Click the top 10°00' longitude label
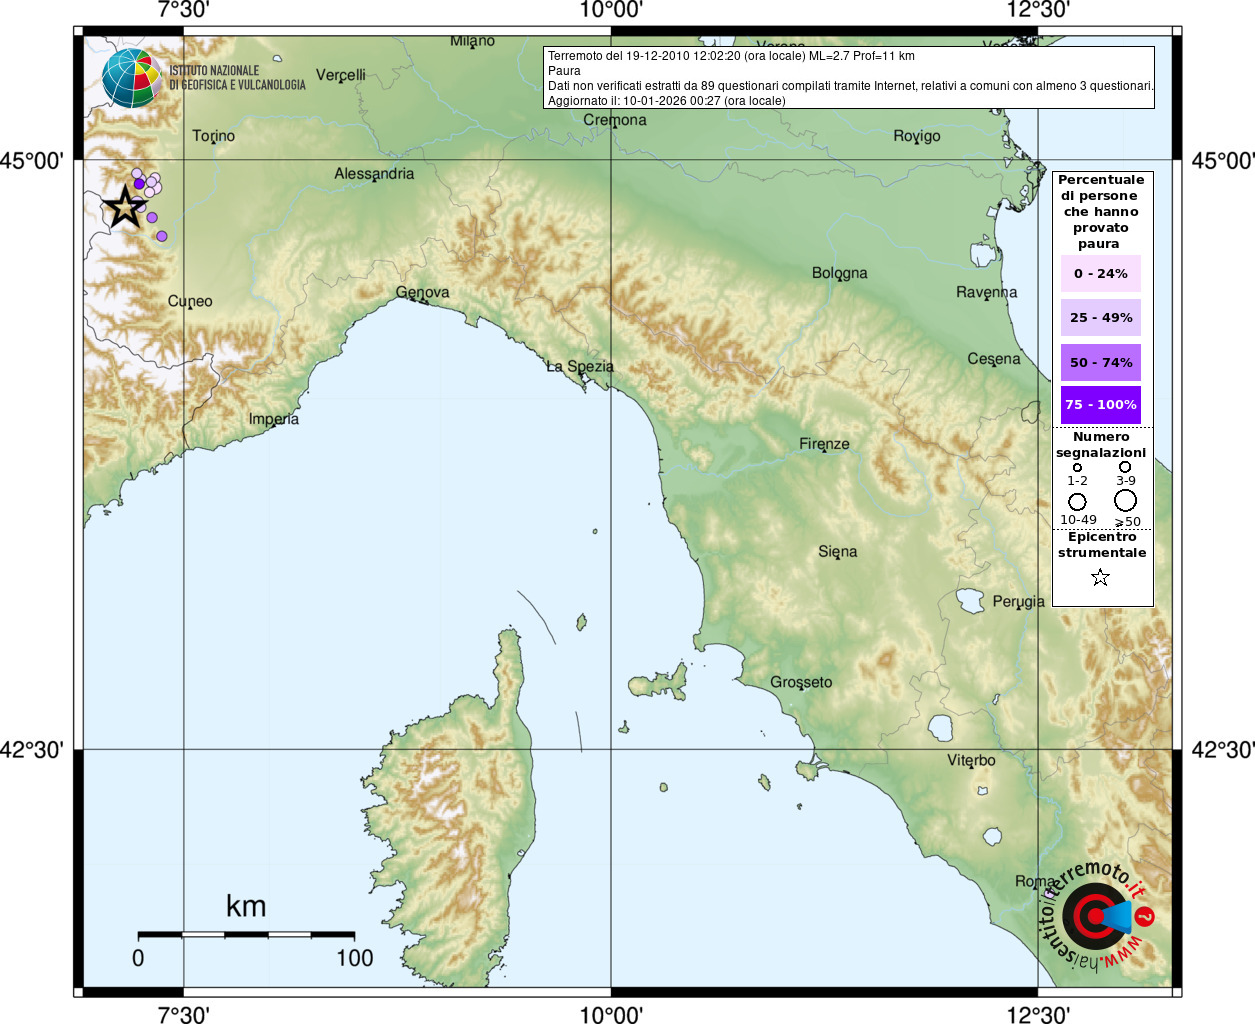Viewport: 1255px width, 1024px height. [x=610, y=10]
